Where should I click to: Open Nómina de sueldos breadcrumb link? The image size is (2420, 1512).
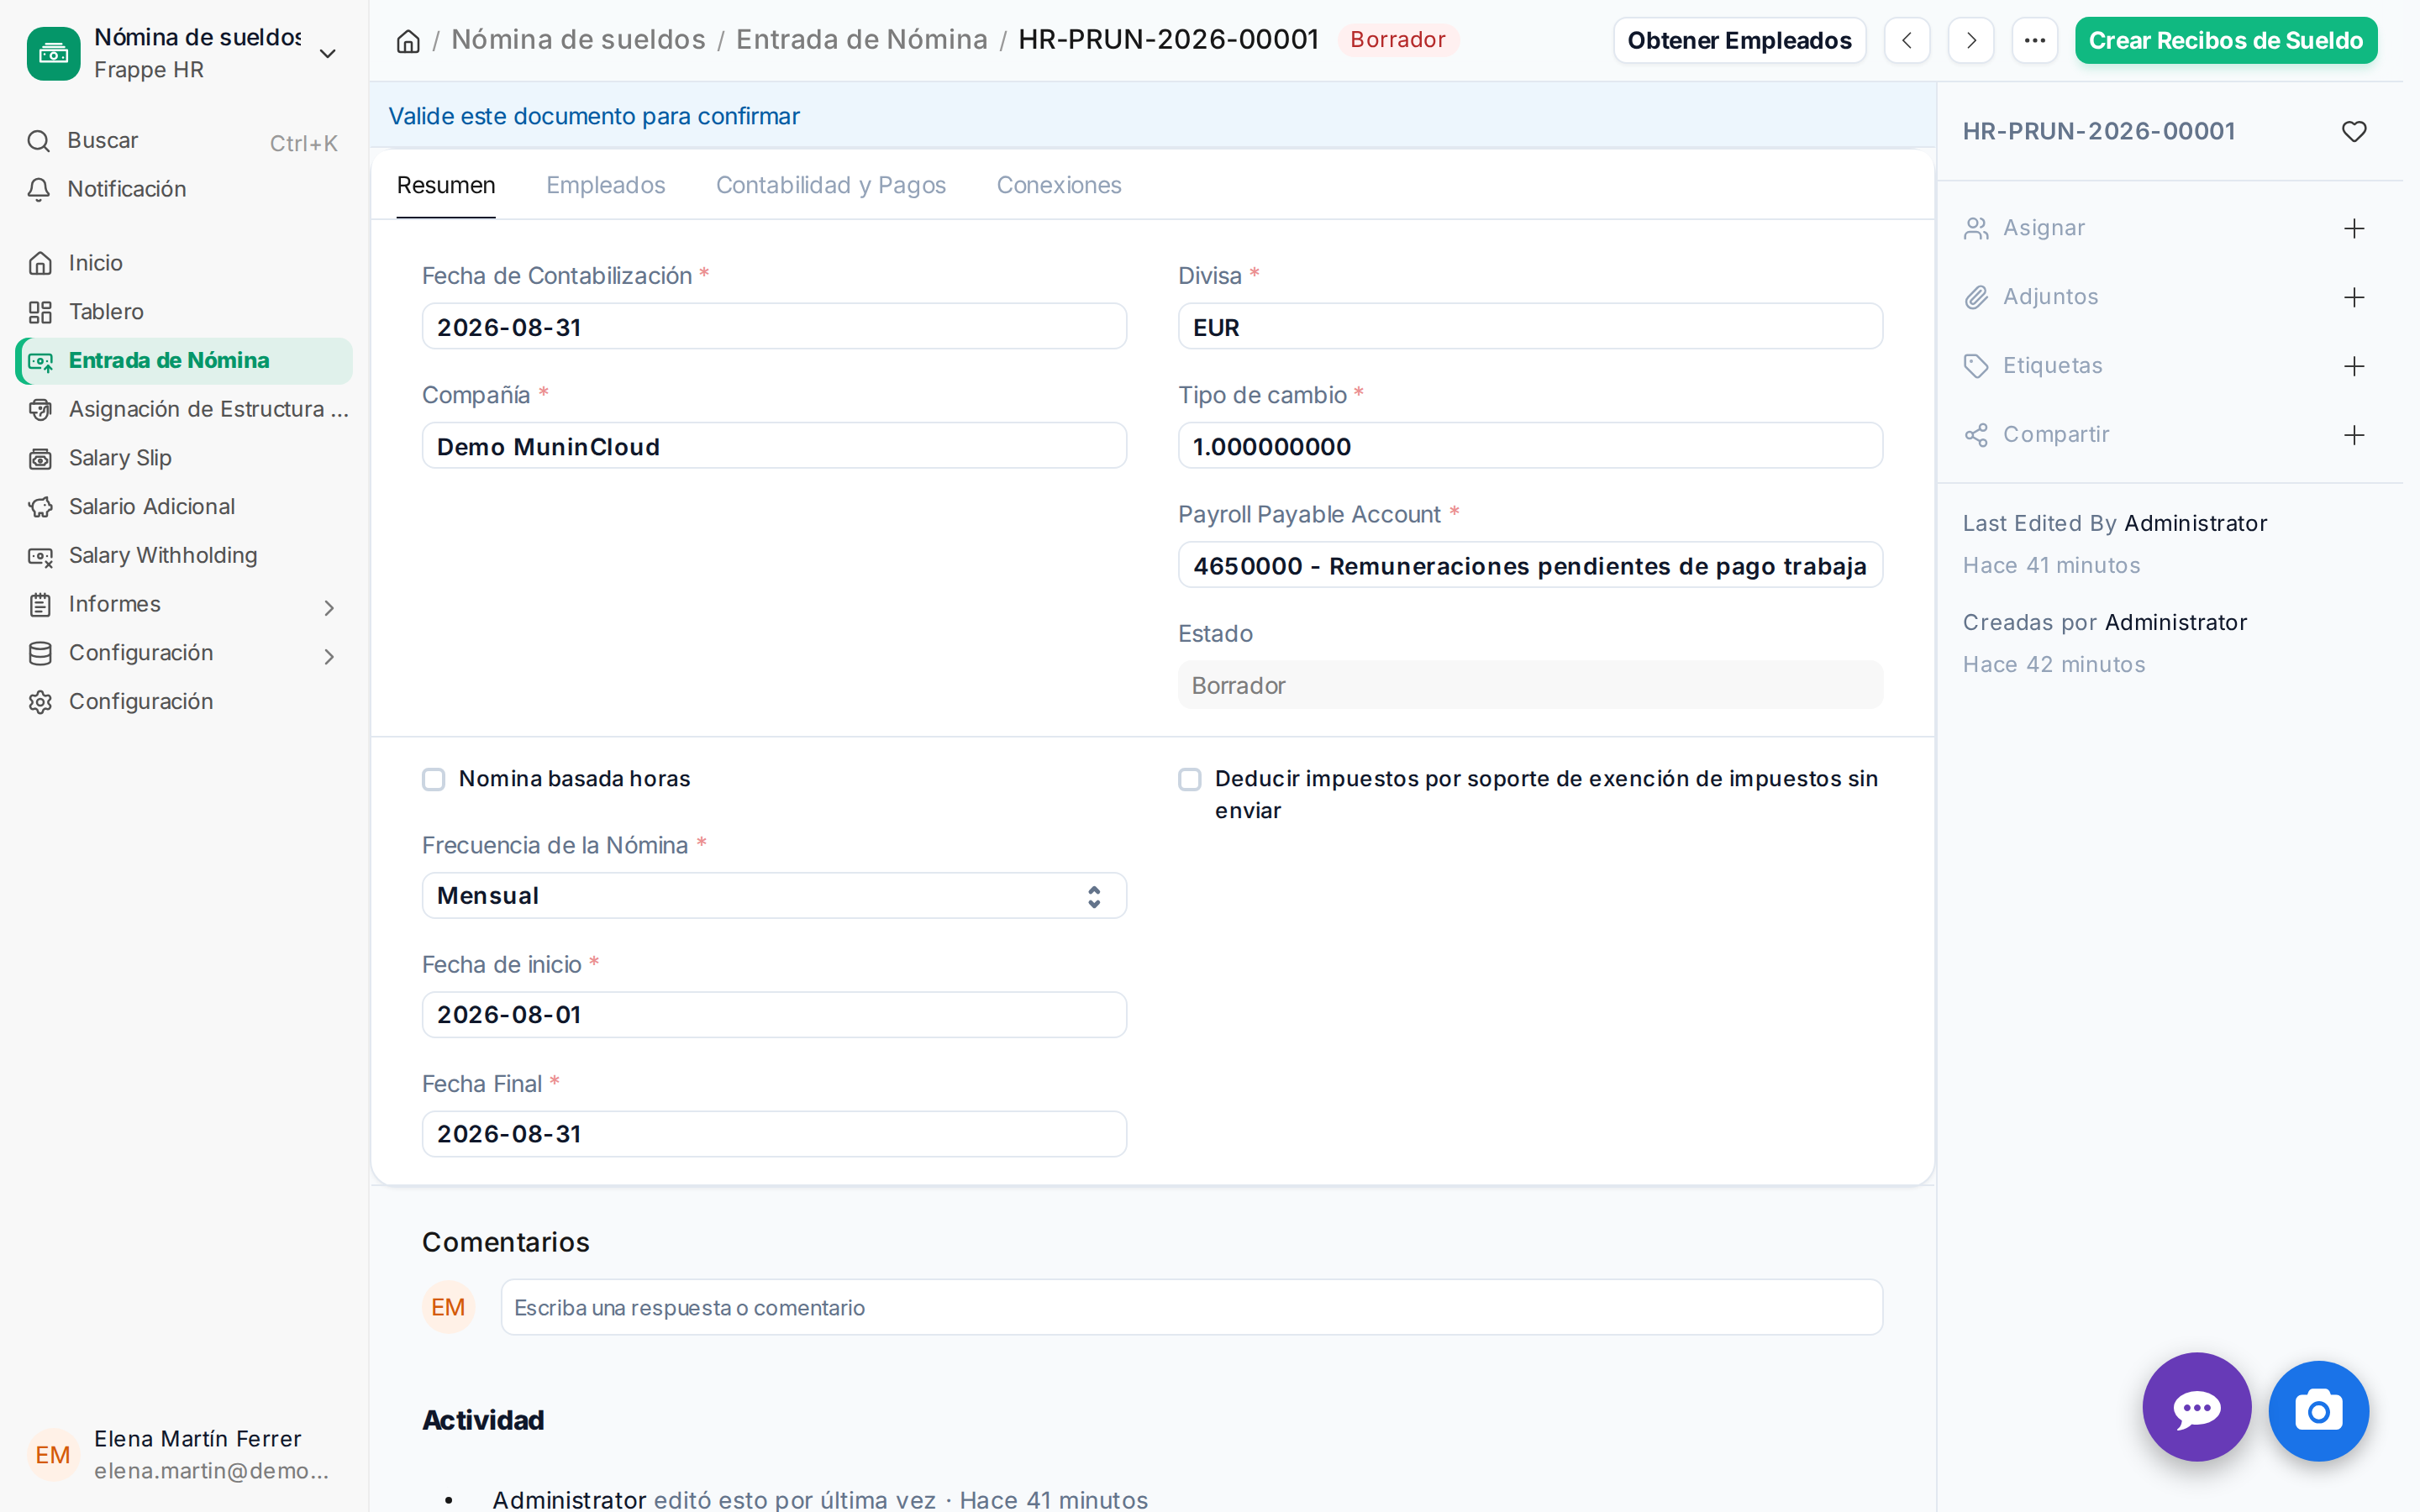point(578,40)
